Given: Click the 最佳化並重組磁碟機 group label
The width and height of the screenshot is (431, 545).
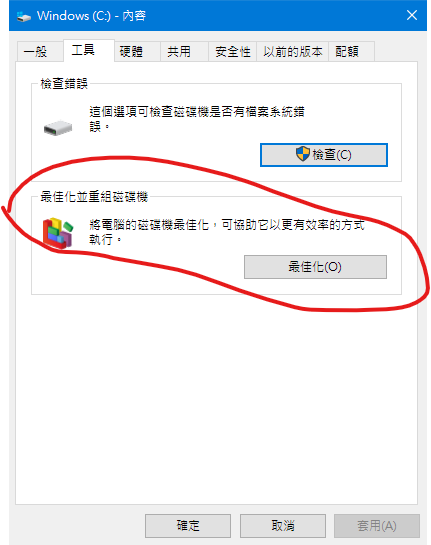Looking at the screenshot, I should coord(94,197).
